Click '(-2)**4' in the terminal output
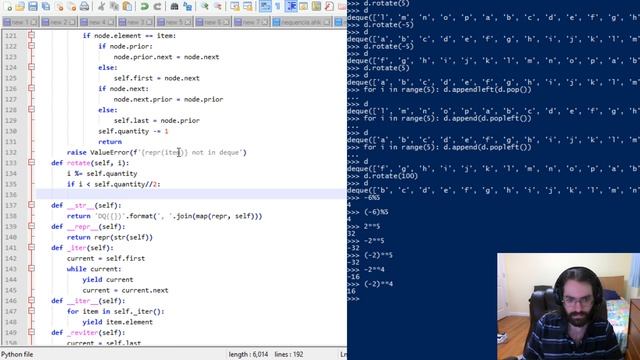Screen dimensions: 640x360 pyautogui.click(x=378, y=284)
